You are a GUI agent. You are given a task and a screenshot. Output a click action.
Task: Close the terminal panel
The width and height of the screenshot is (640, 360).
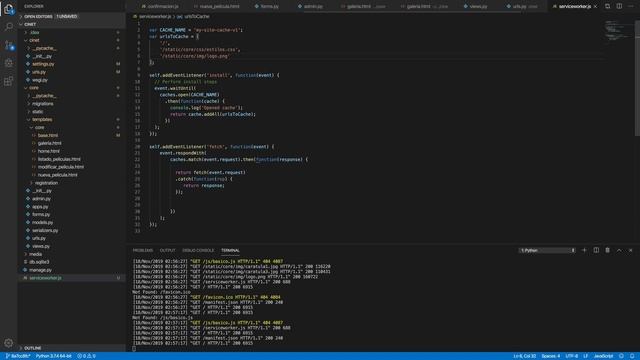coord(631,250)
